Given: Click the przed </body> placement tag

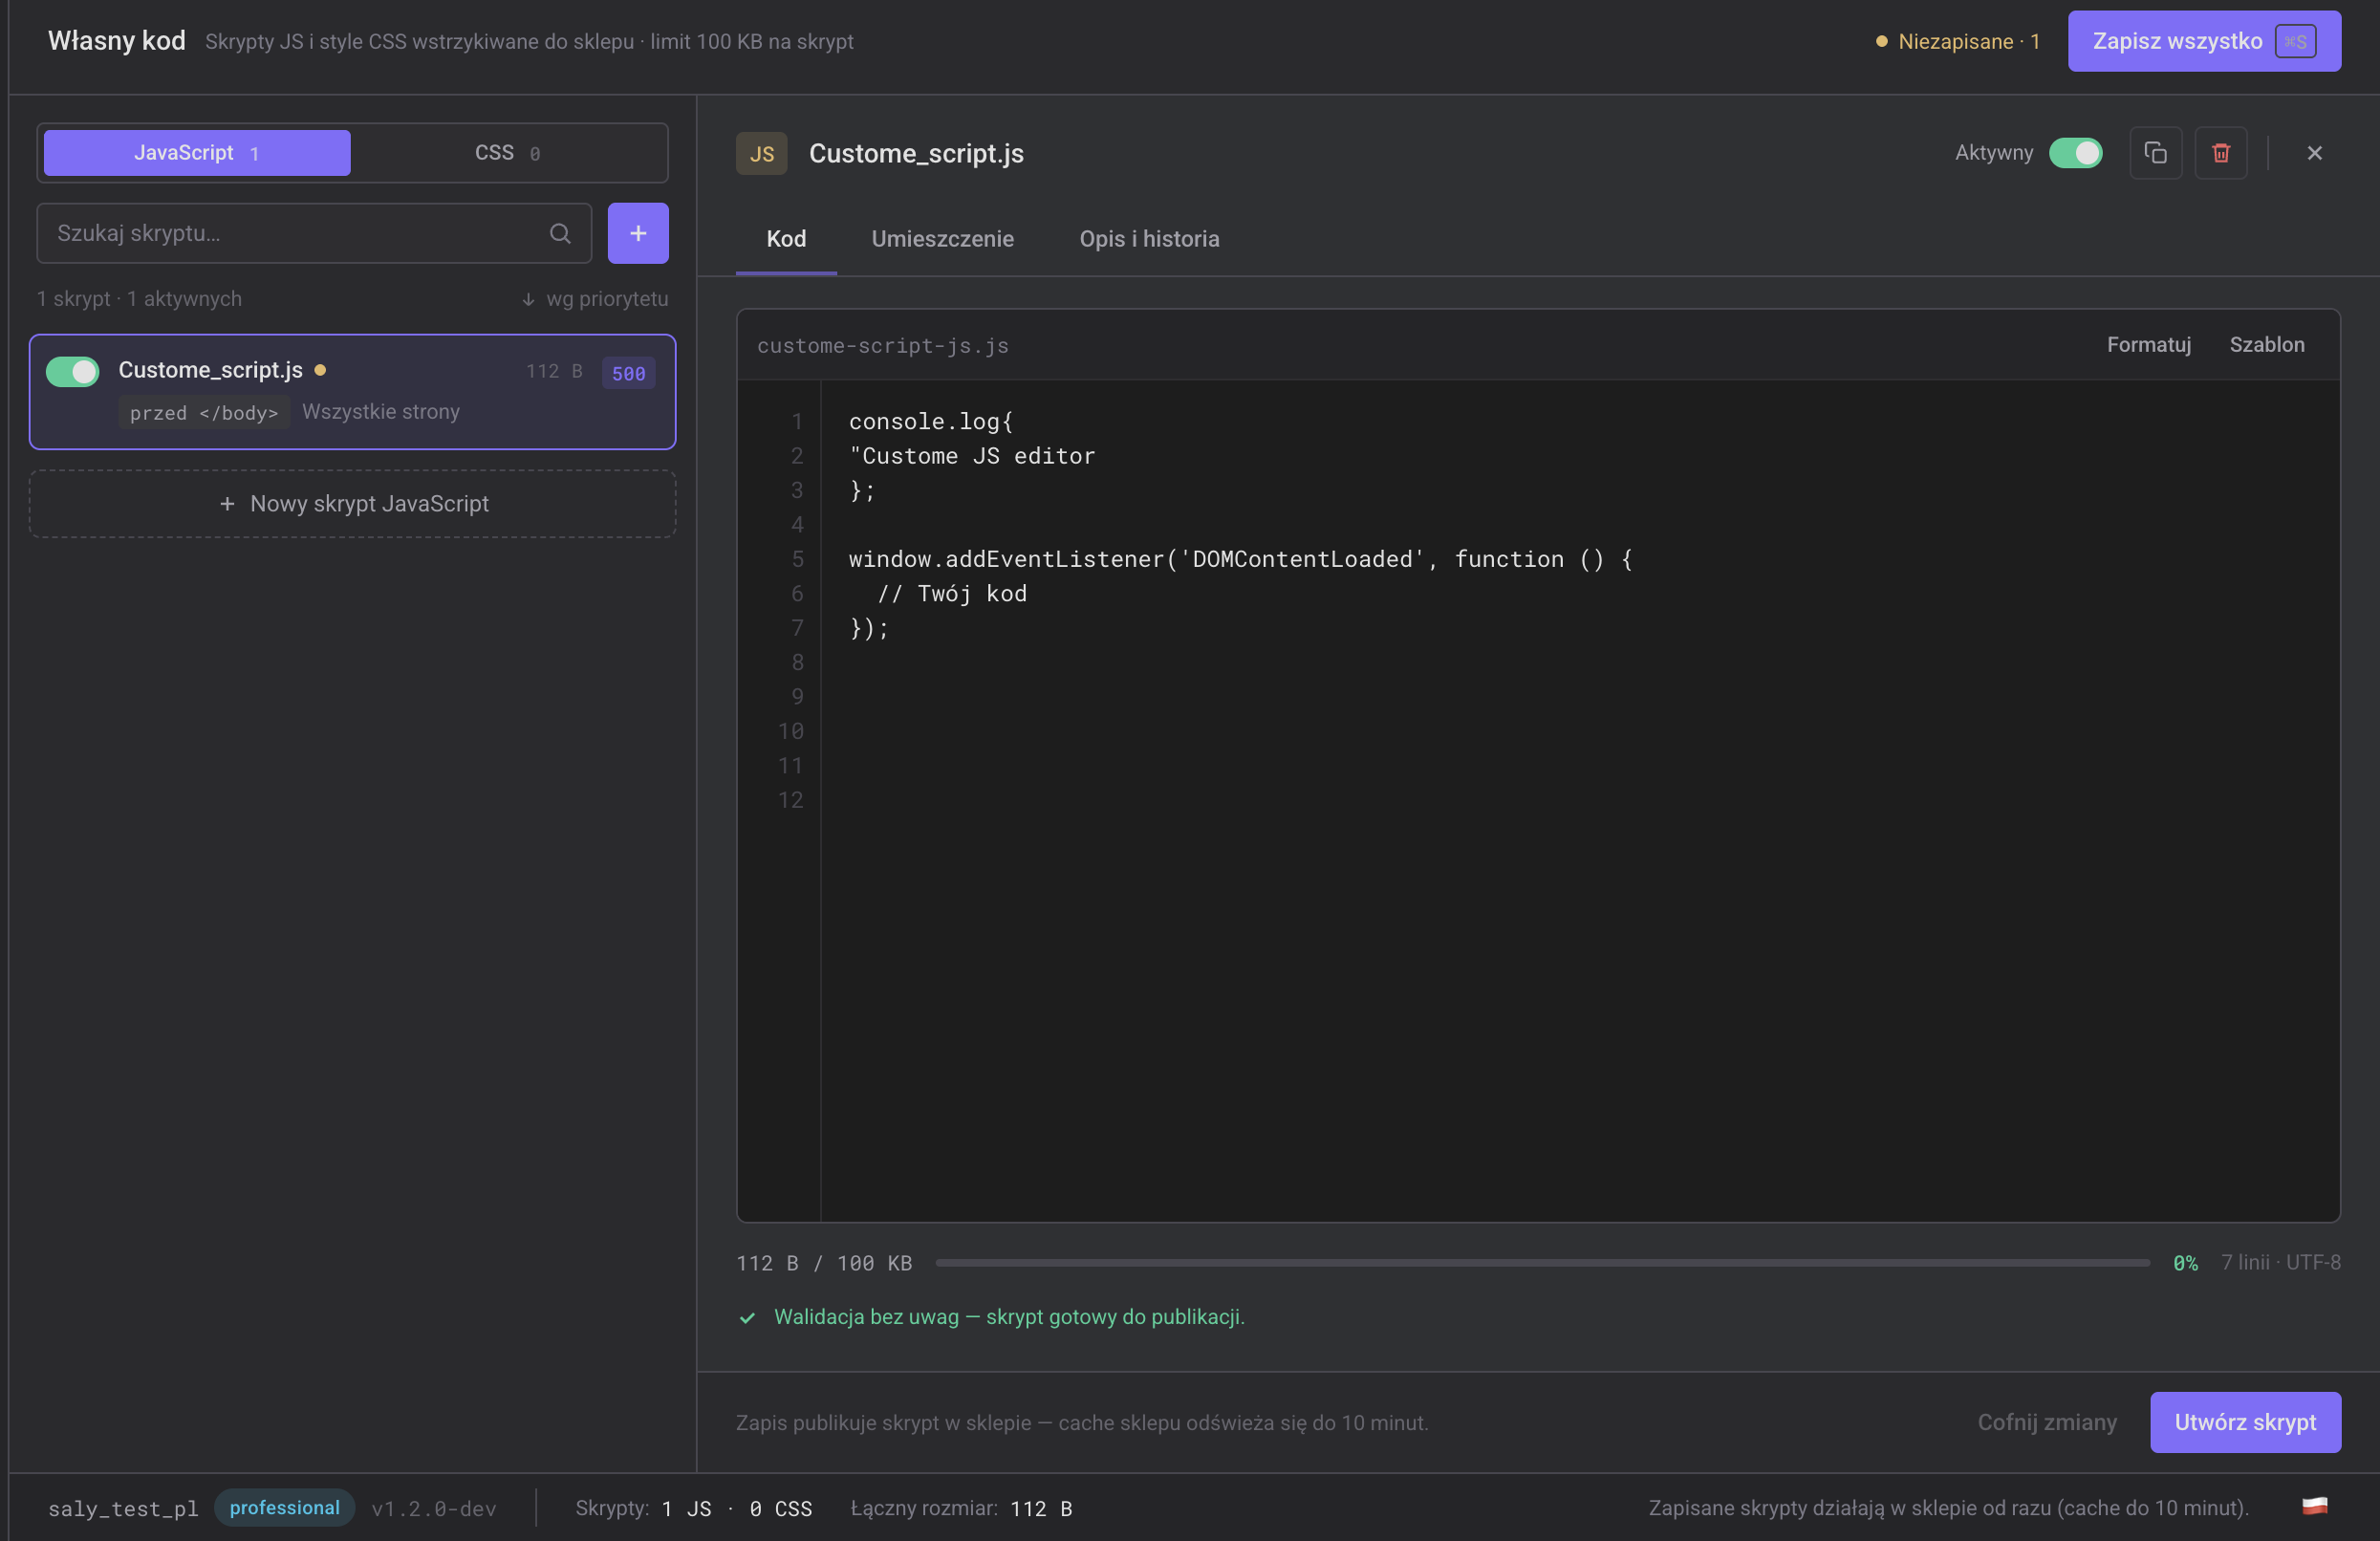Looking at the screenshot, I should pos(204,412).
